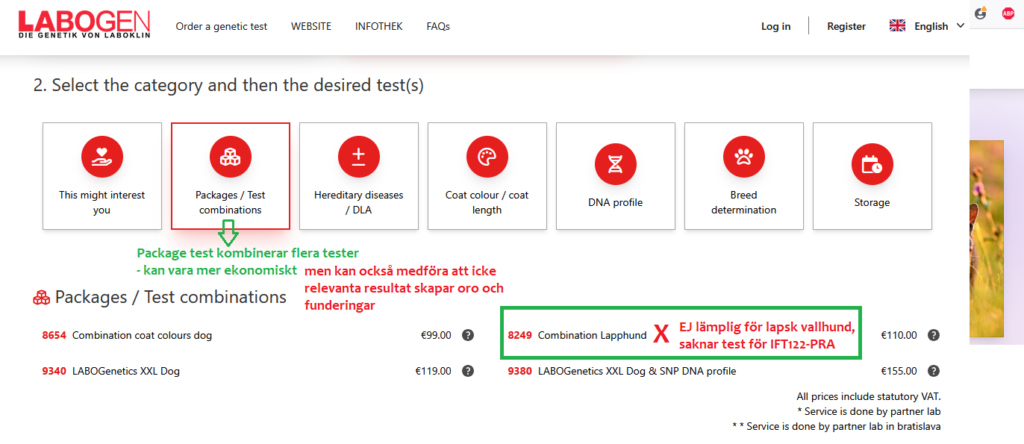Show info for LABOGenetics XXL Dog
Screen dimensions: 1024x444
point(467,371)
